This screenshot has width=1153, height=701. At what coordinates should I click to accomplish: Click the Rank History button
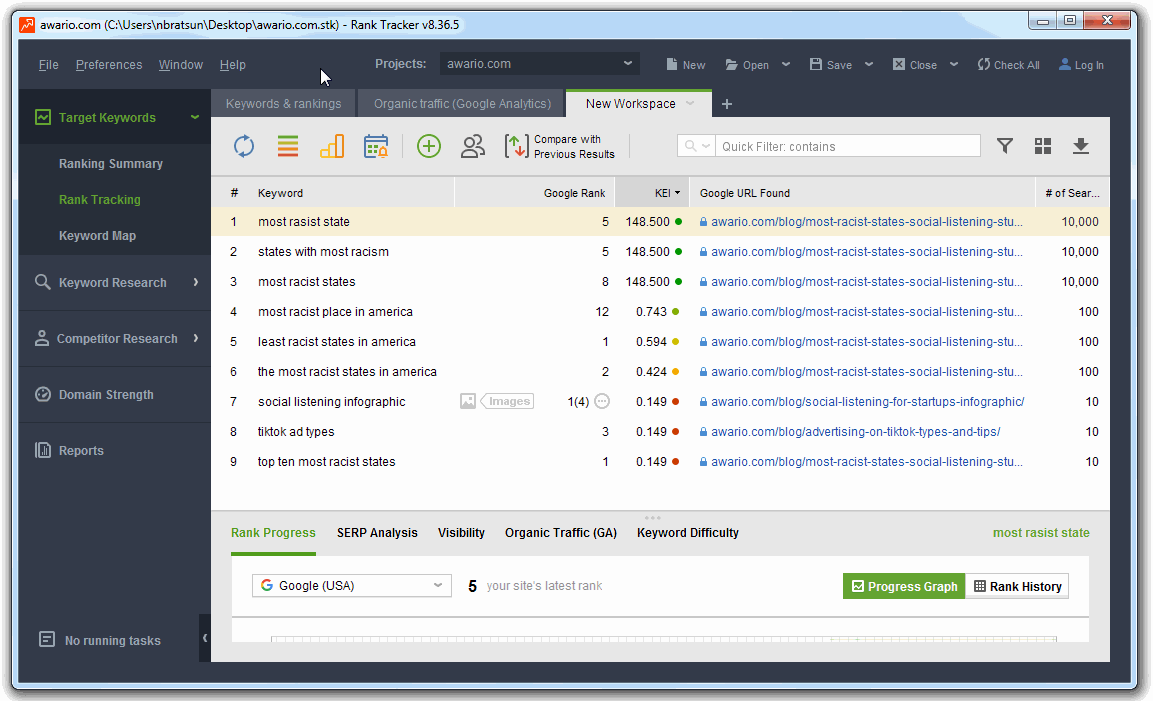point(1017,586)
